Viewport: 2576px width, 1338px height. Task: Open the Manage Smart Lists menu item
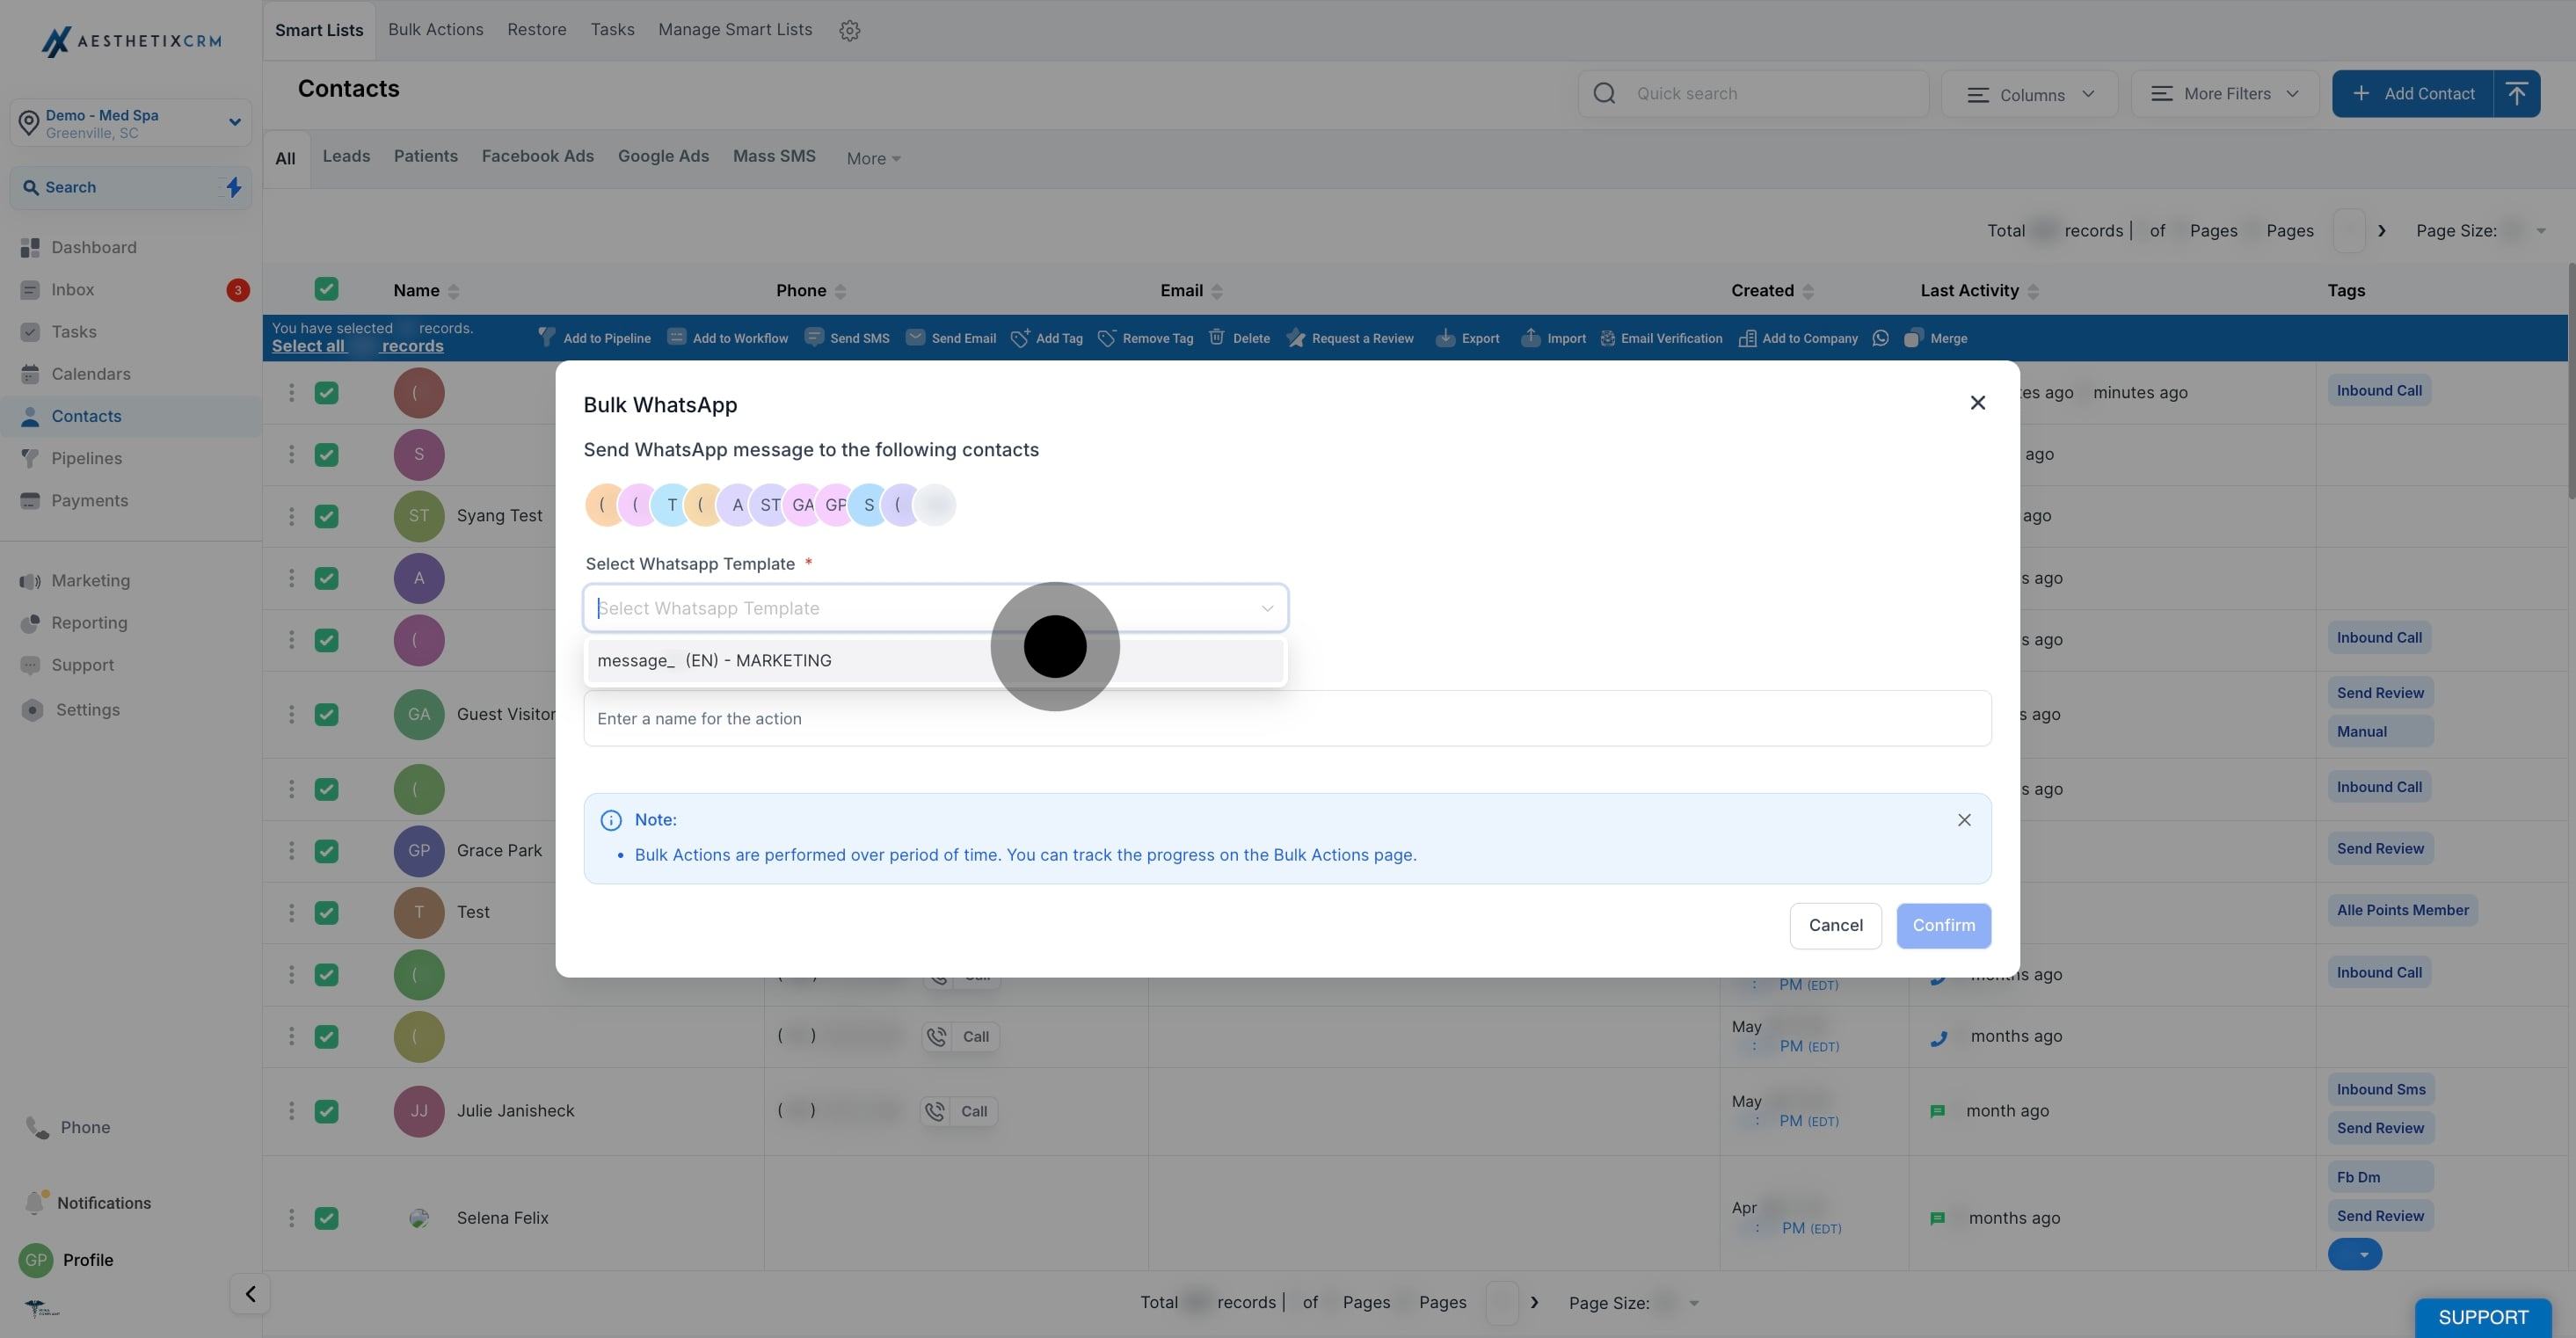(735, 29)
